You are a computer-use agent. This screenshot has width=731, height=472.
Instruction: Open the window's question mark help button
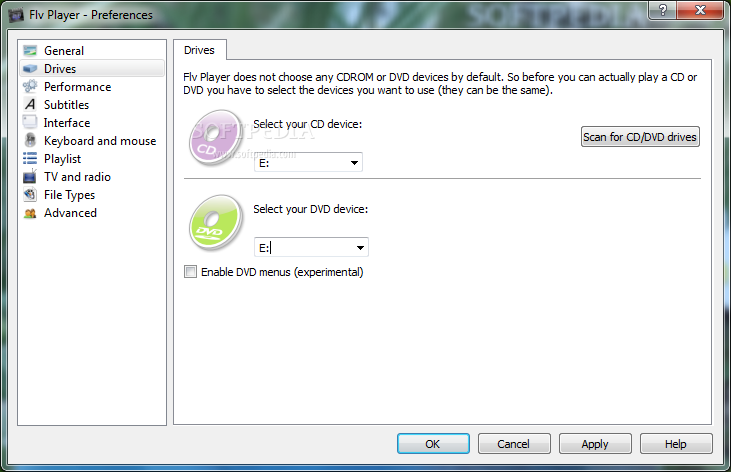(662, 10)
